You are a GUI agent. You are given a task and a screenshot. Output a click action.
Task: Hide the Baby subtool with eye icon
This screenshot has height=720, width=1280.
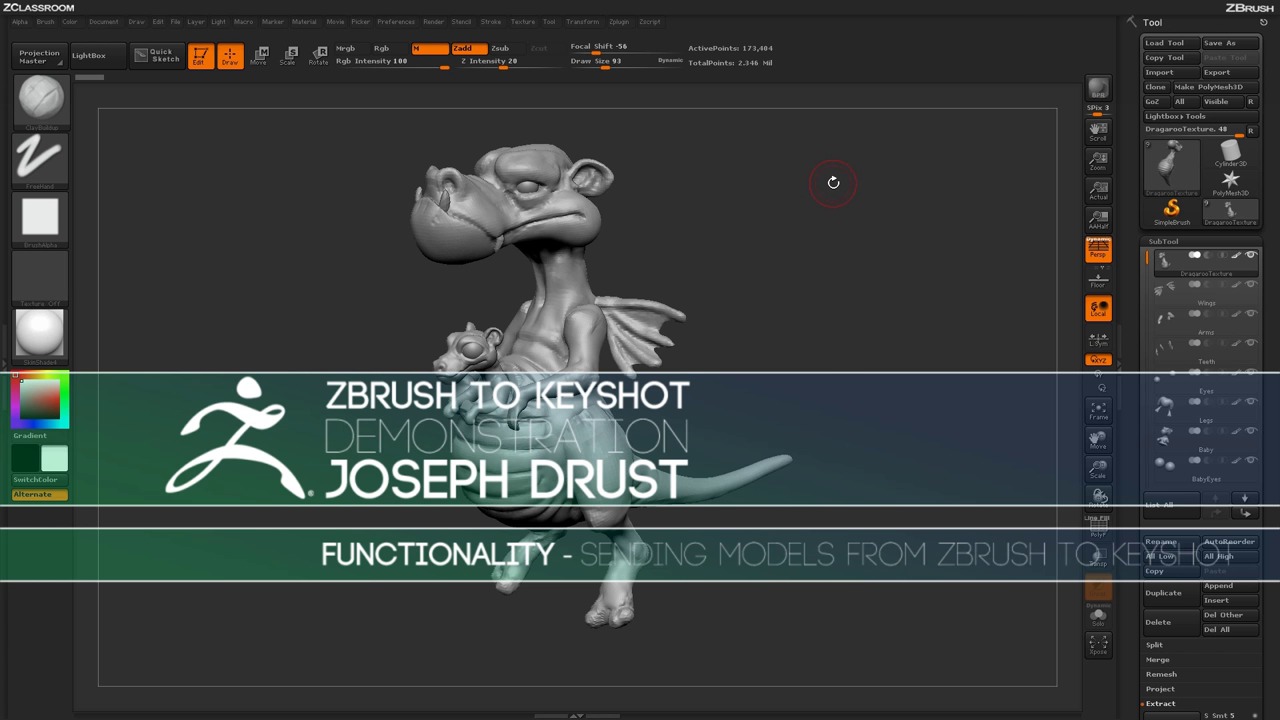pos(1250,431)
